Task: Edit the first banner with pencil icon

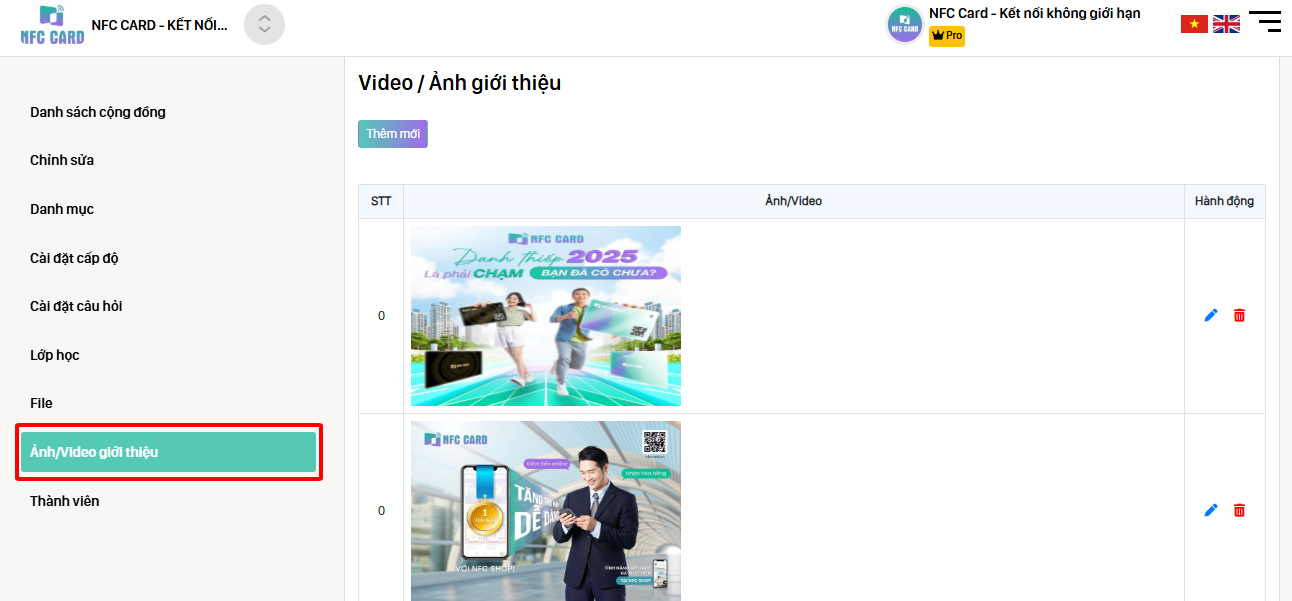Action: (1211, 315)
